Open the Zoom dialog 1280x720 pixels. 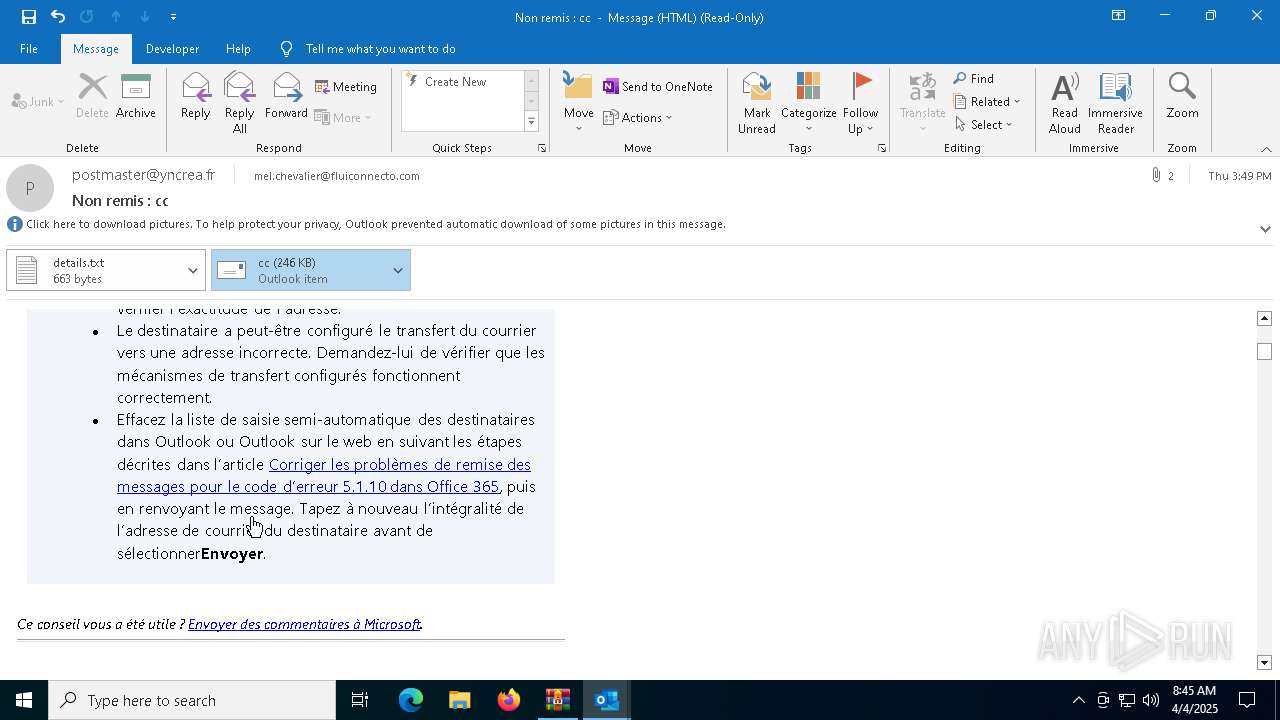(1182, 96)
